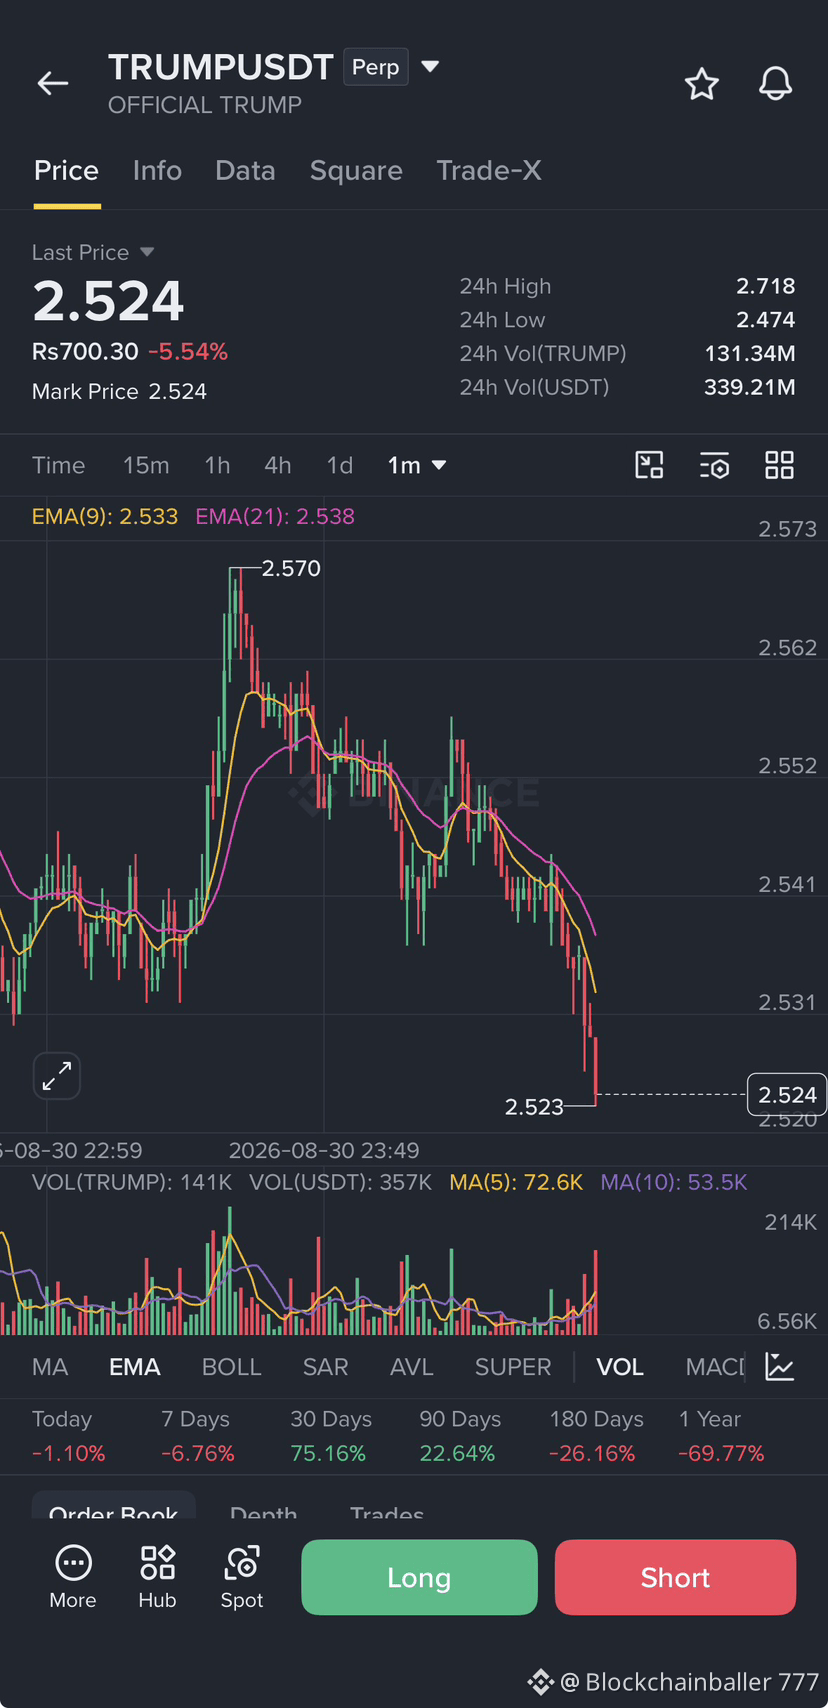
Task: Select the 1d interval
Action: (340, 465)
